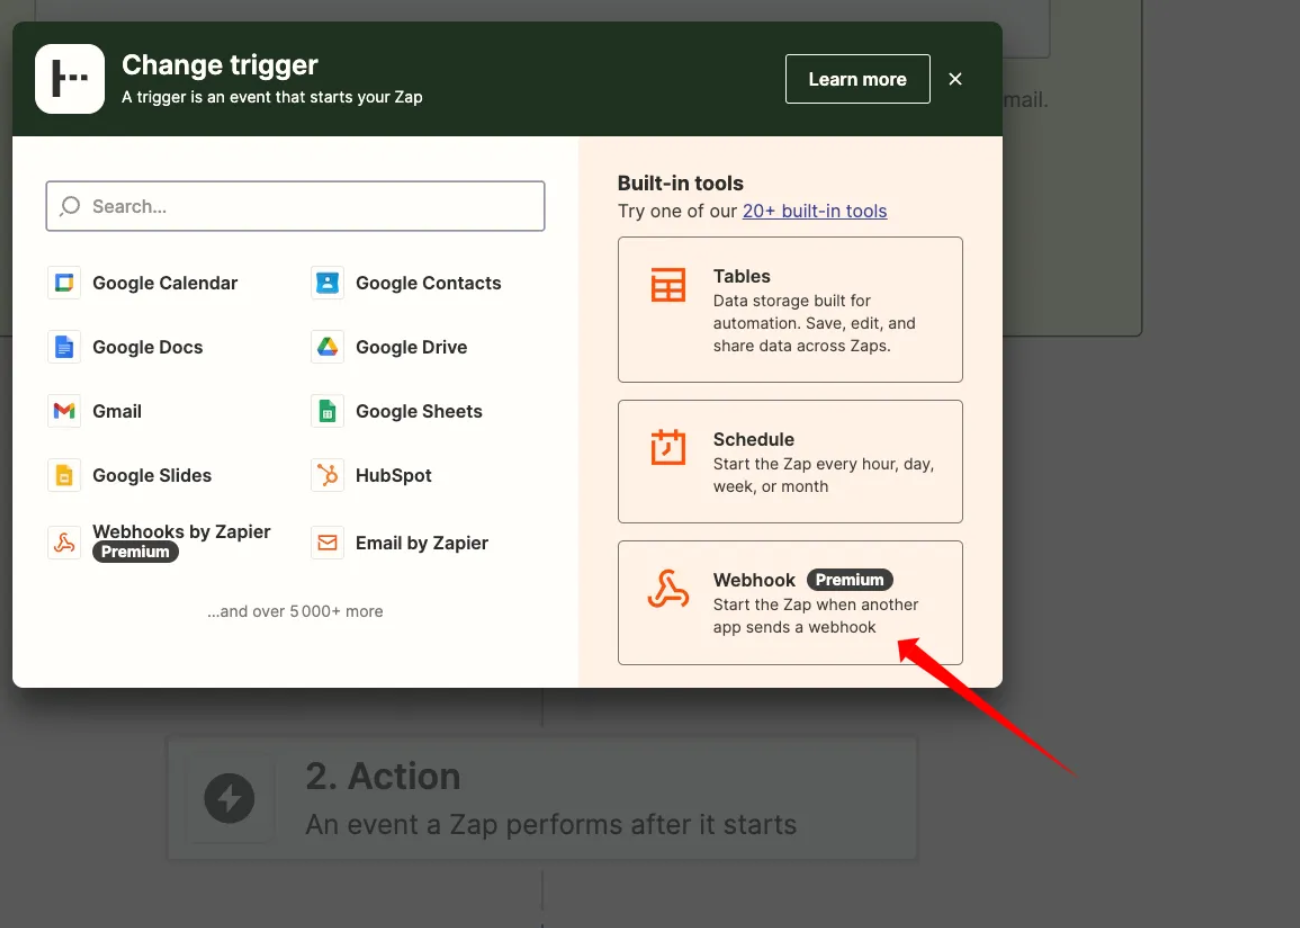Screen dimensions: 1300x928
Task: Open the Learn more button
Action: (x=857, y=79)
